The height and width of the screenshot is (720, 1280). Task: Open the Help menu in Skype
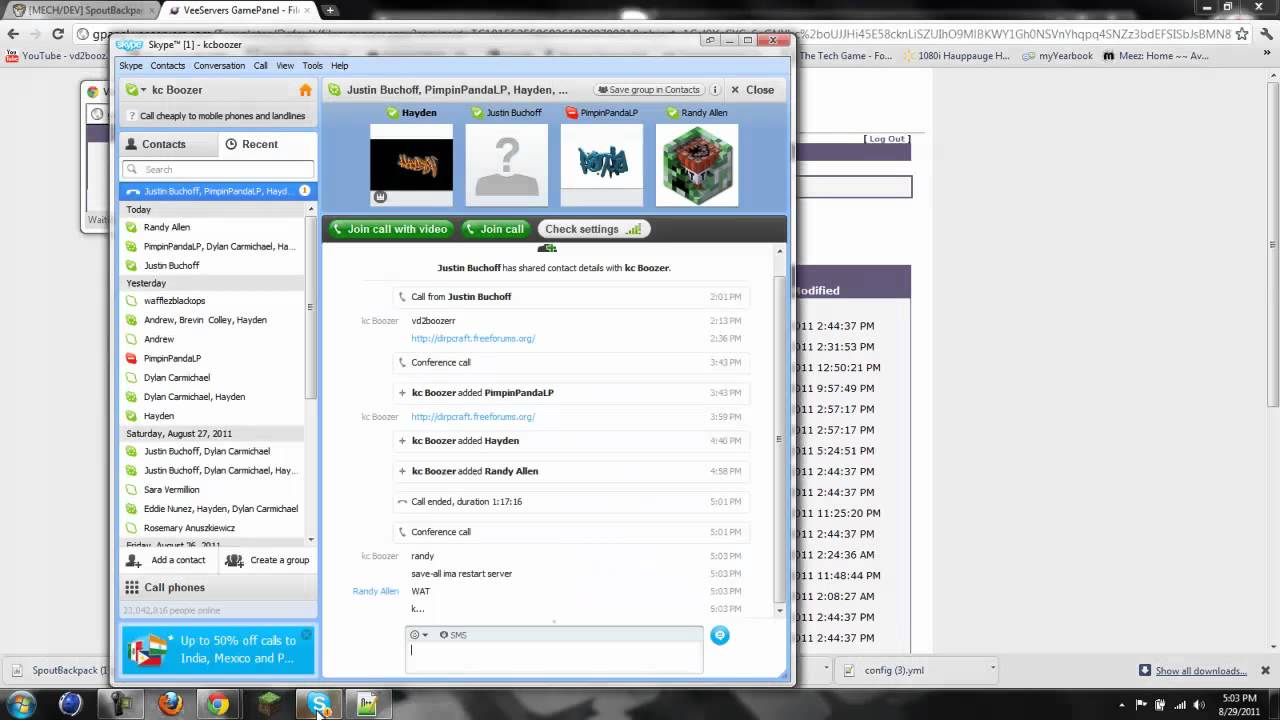(340, 66)
